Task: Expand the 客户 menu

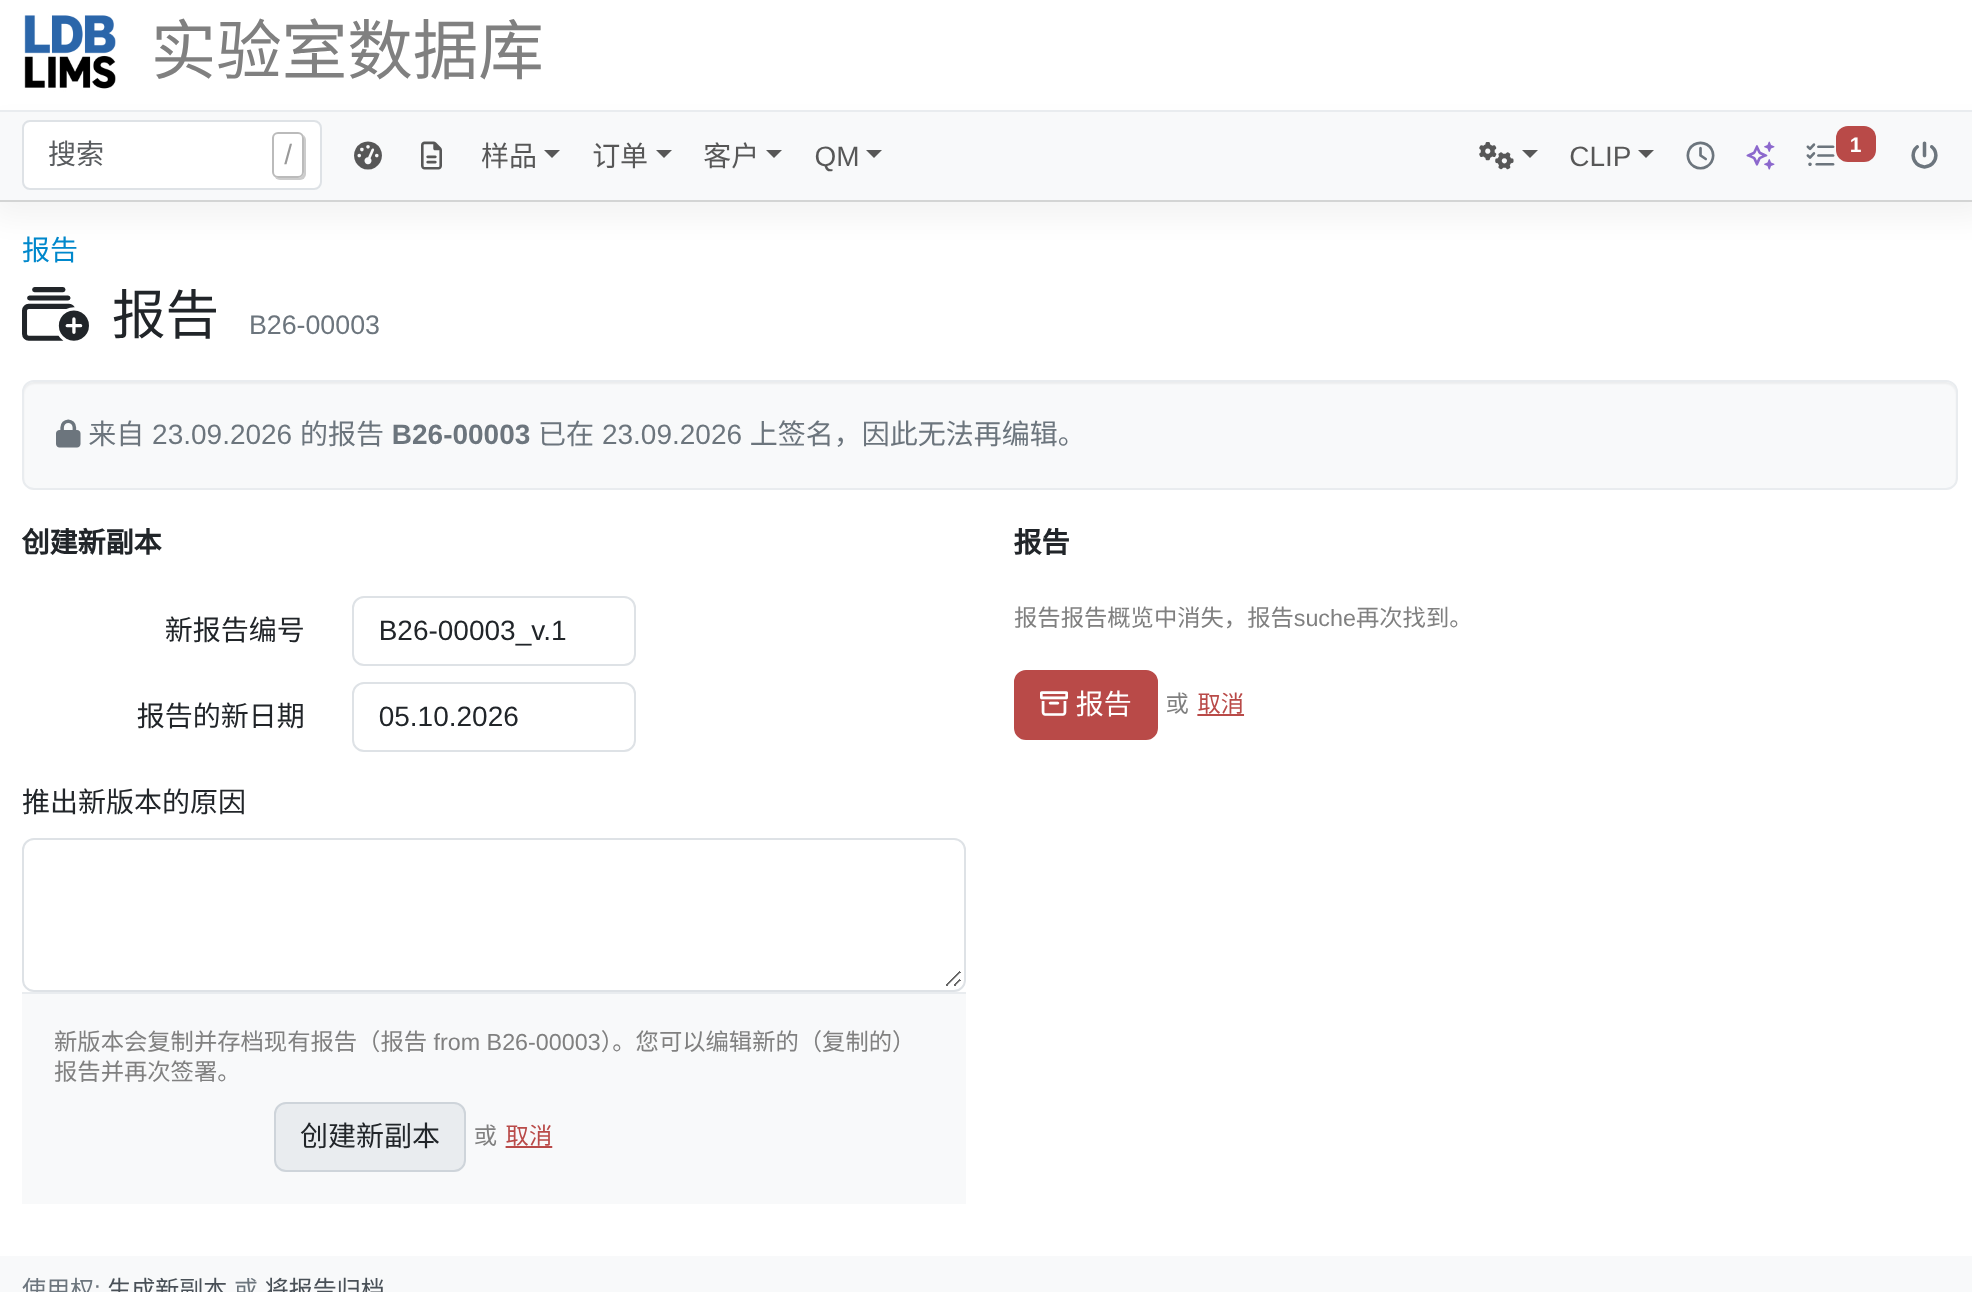Action: click(x=742, y=156)
